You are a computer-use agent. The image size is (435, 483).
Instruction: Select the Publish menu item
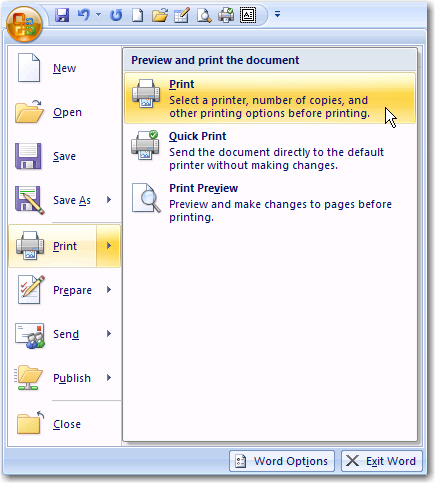64,378
